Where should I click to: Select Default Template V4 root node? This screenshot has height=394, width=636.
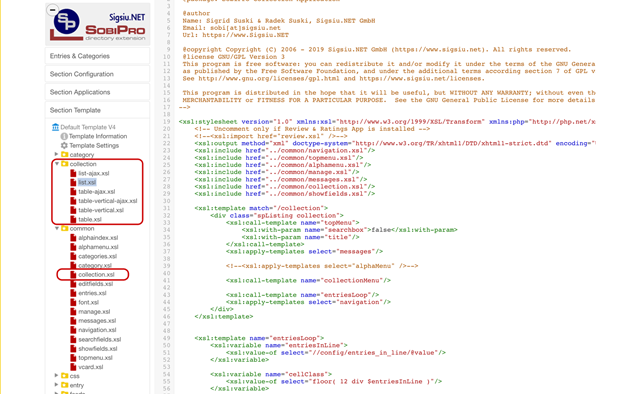[88, 127]
